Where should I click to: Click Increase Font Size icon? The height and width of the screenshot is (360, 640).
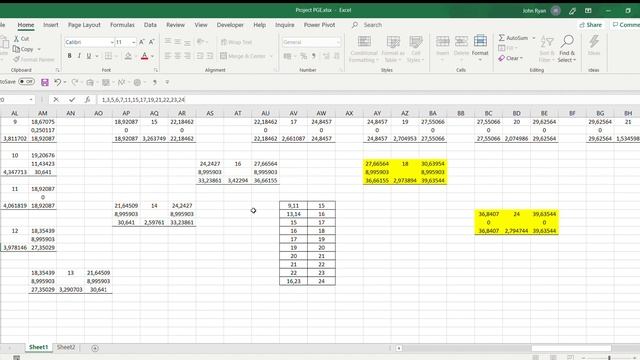(142, 42)
